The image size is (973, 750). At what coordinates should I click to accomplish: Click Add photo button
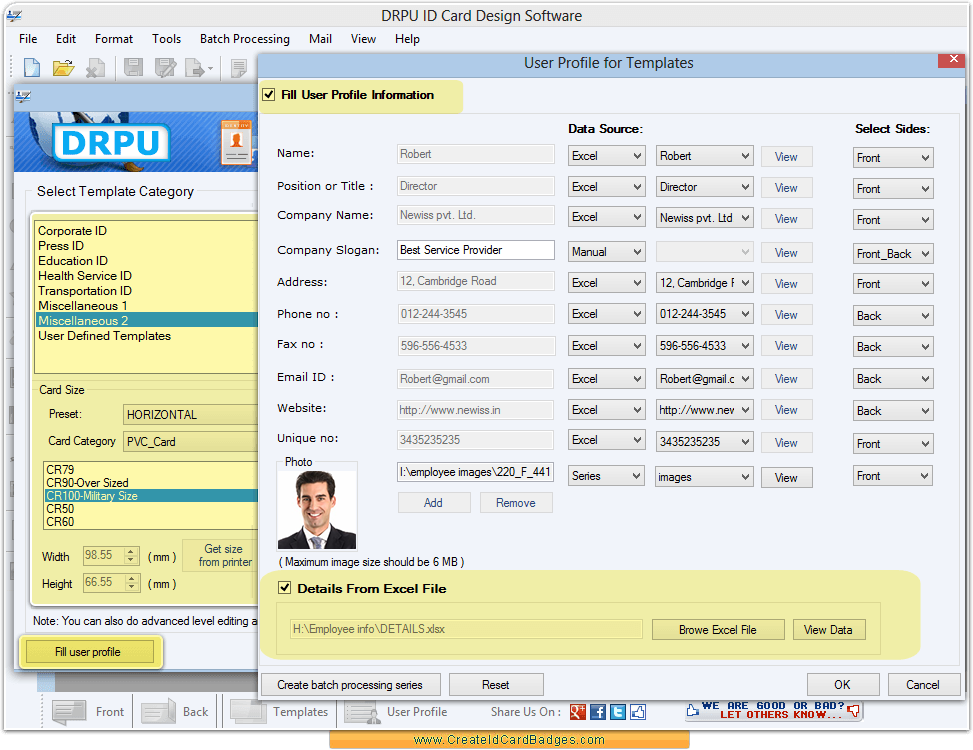[434, 502]
